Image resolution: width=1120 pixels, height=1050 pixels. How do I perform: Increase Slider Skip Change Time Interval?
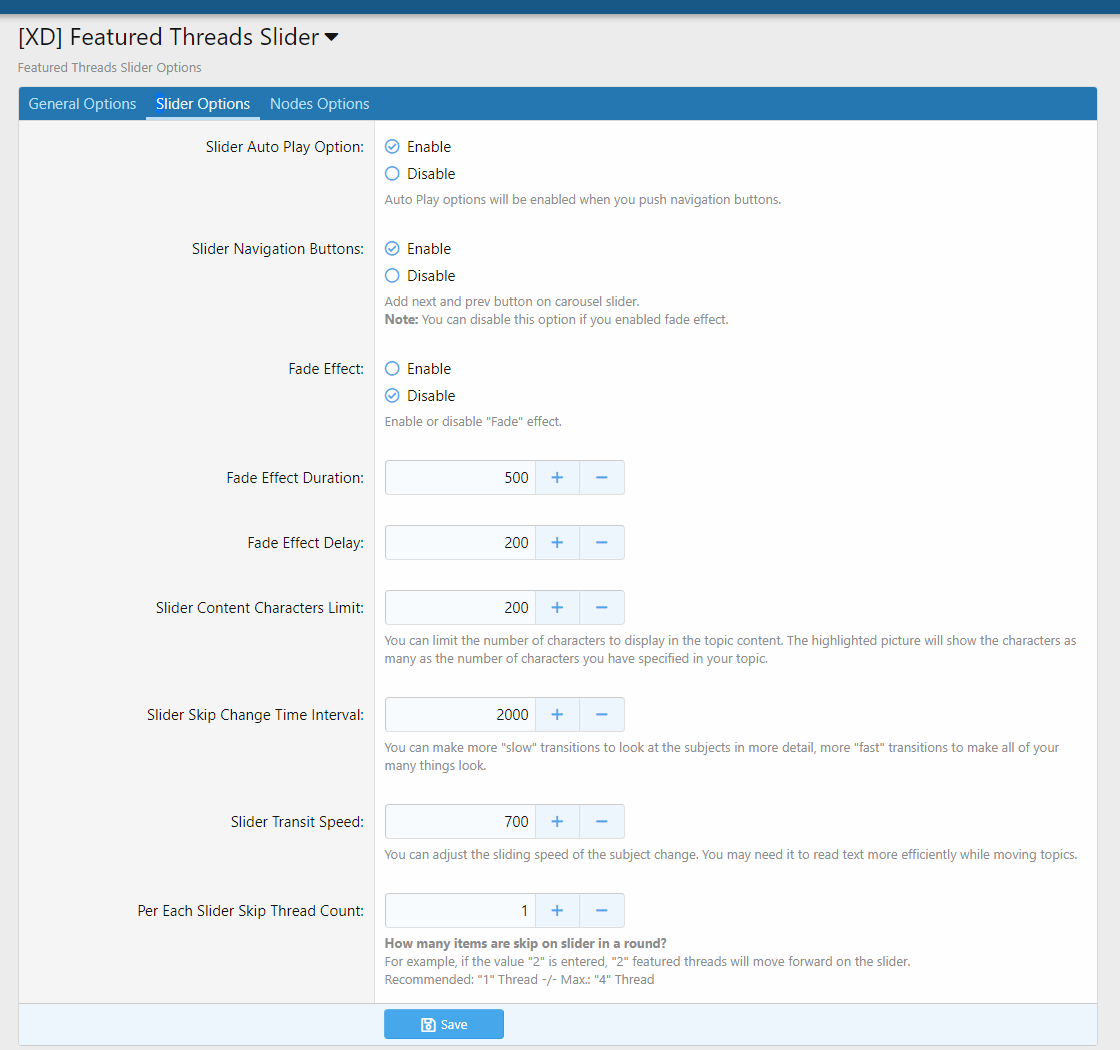click(557, 715)
